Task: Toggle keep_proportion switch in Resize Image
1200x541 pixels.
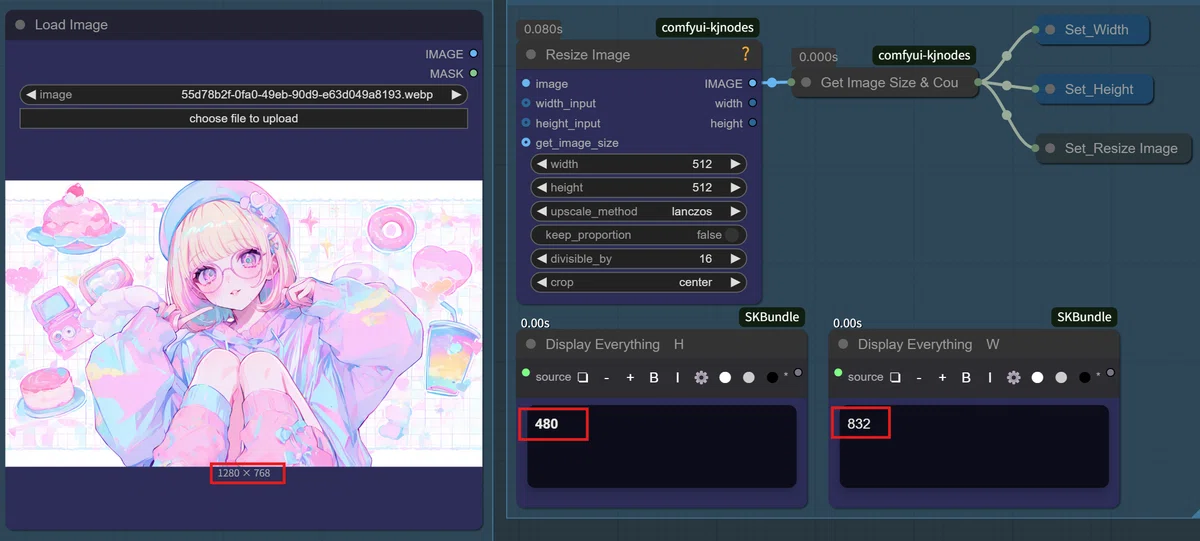Action: (x=734, y=235)
